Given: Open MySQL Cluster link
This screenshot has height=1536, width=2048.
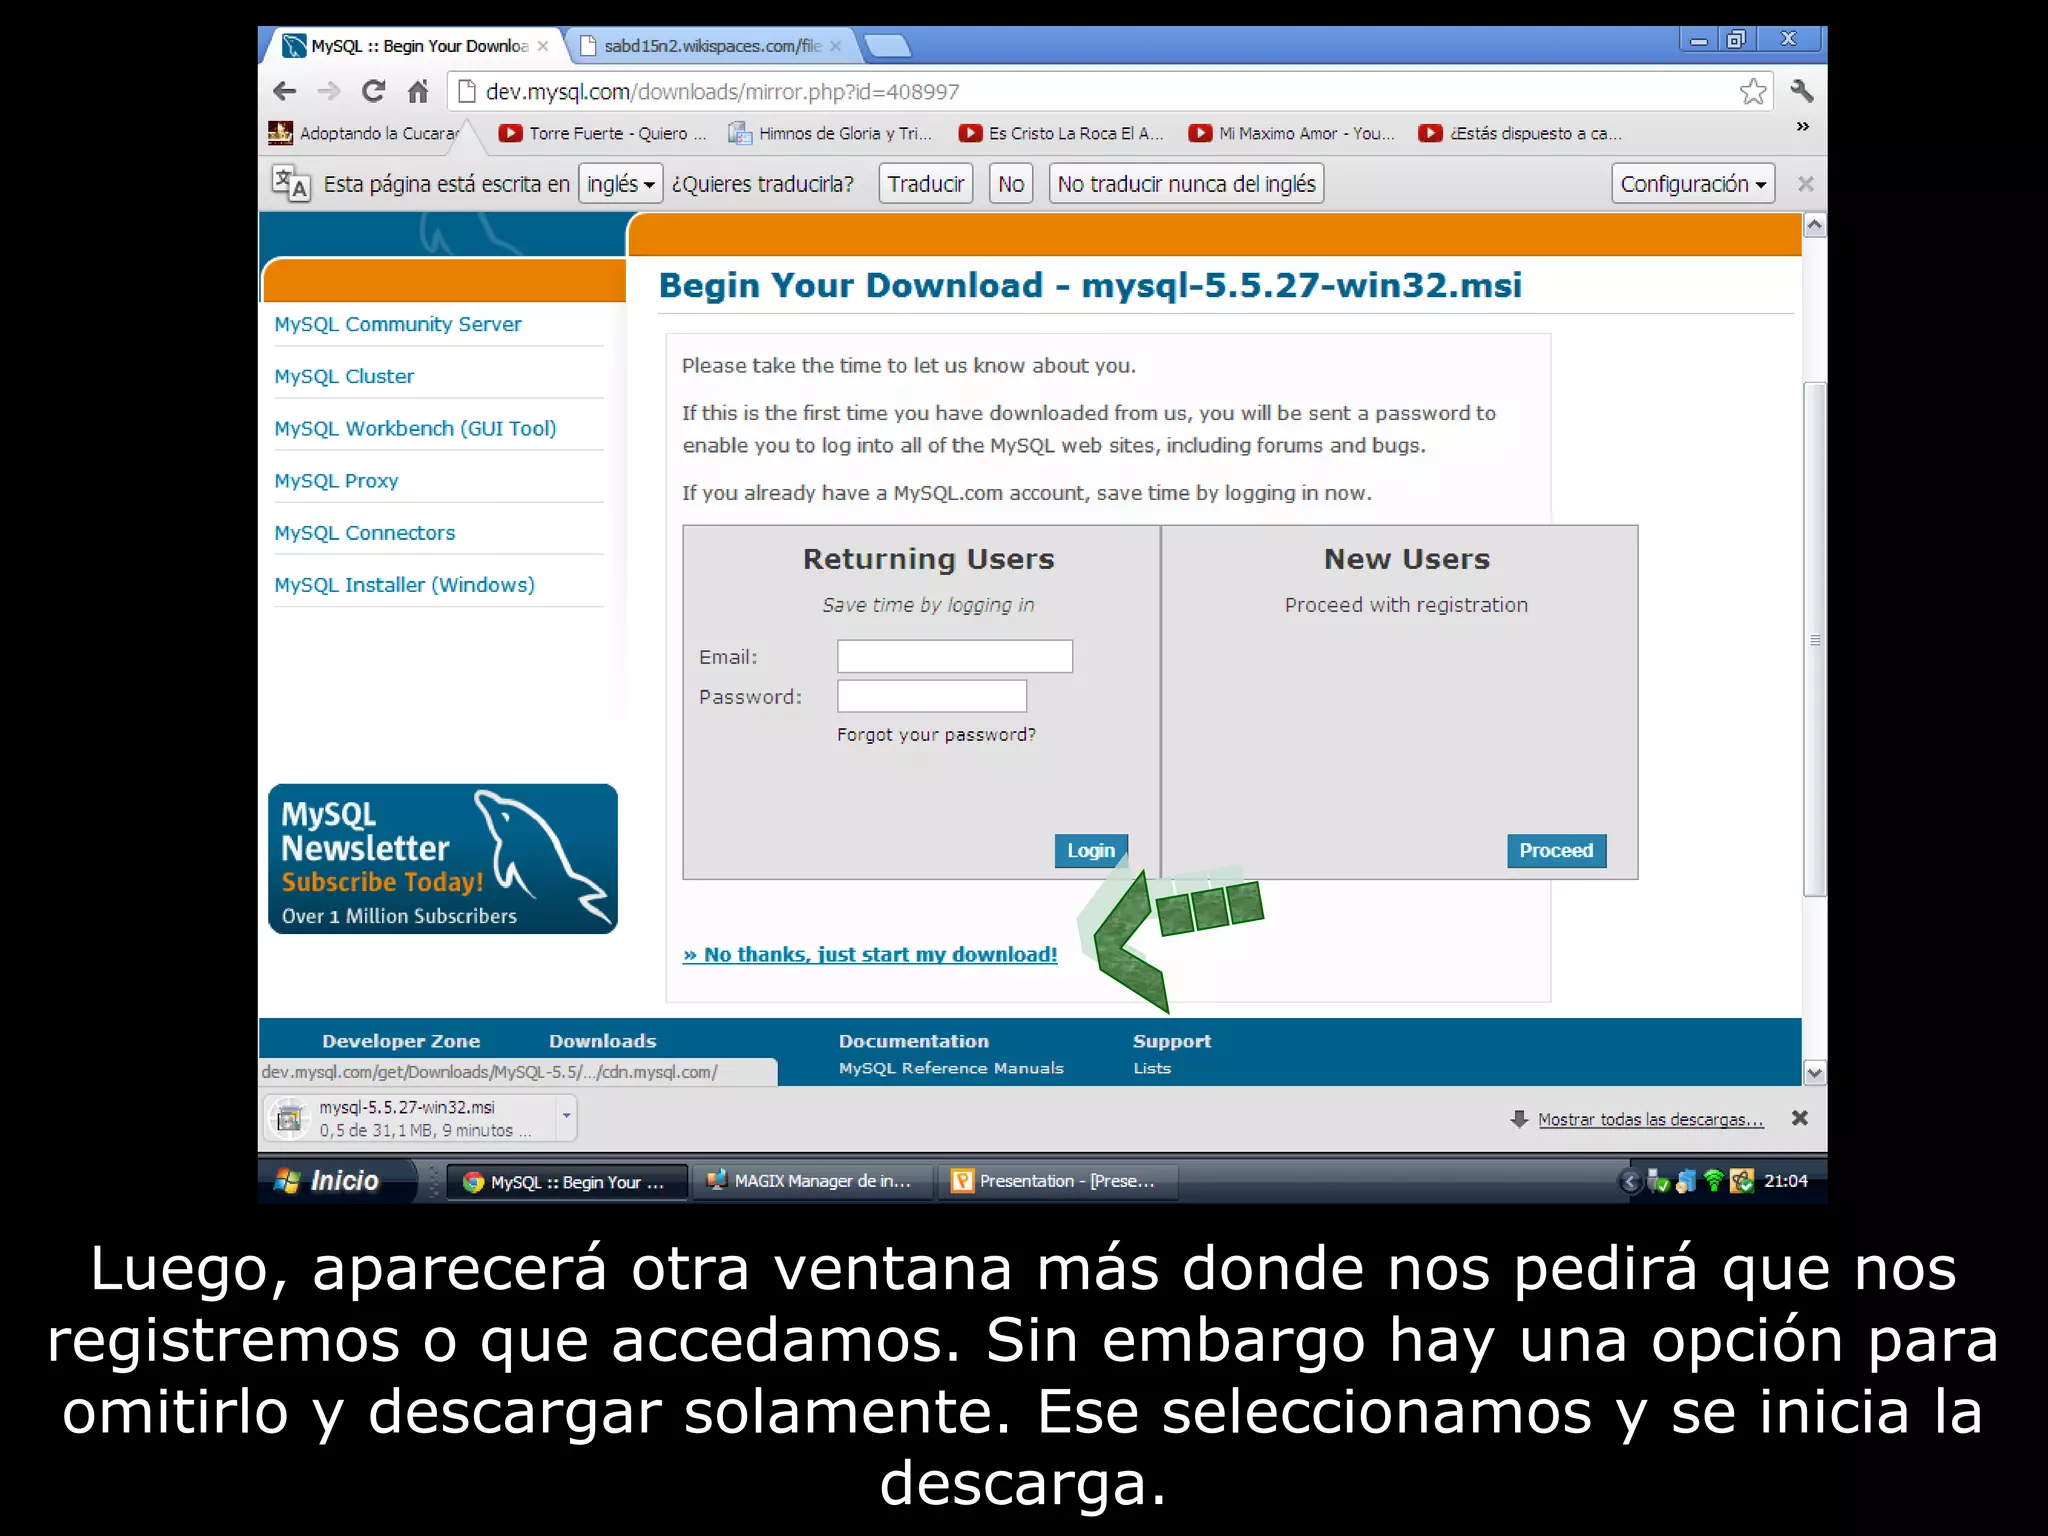Looking at the screenshot, I should pyautogui.click(x=344, y=376).
